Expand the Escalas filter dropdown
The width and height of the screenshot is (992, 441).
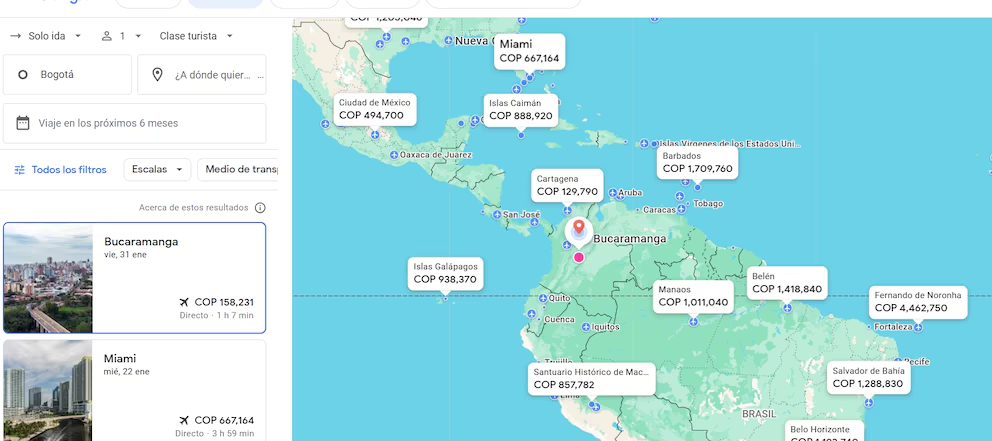(x=157, y=170)
